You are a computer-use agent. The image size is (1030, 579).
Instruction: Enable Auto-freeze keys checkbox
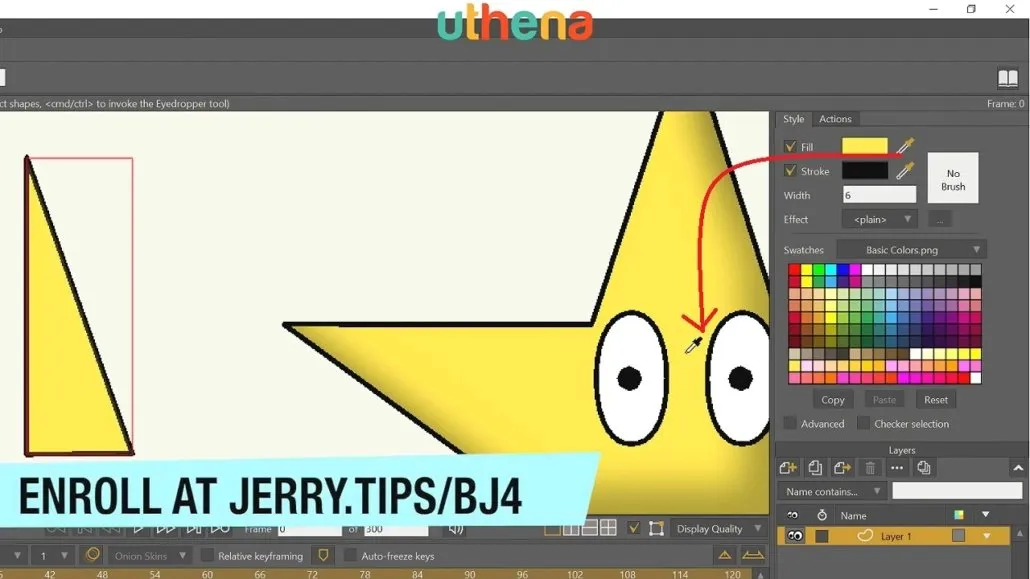[350, 555]
